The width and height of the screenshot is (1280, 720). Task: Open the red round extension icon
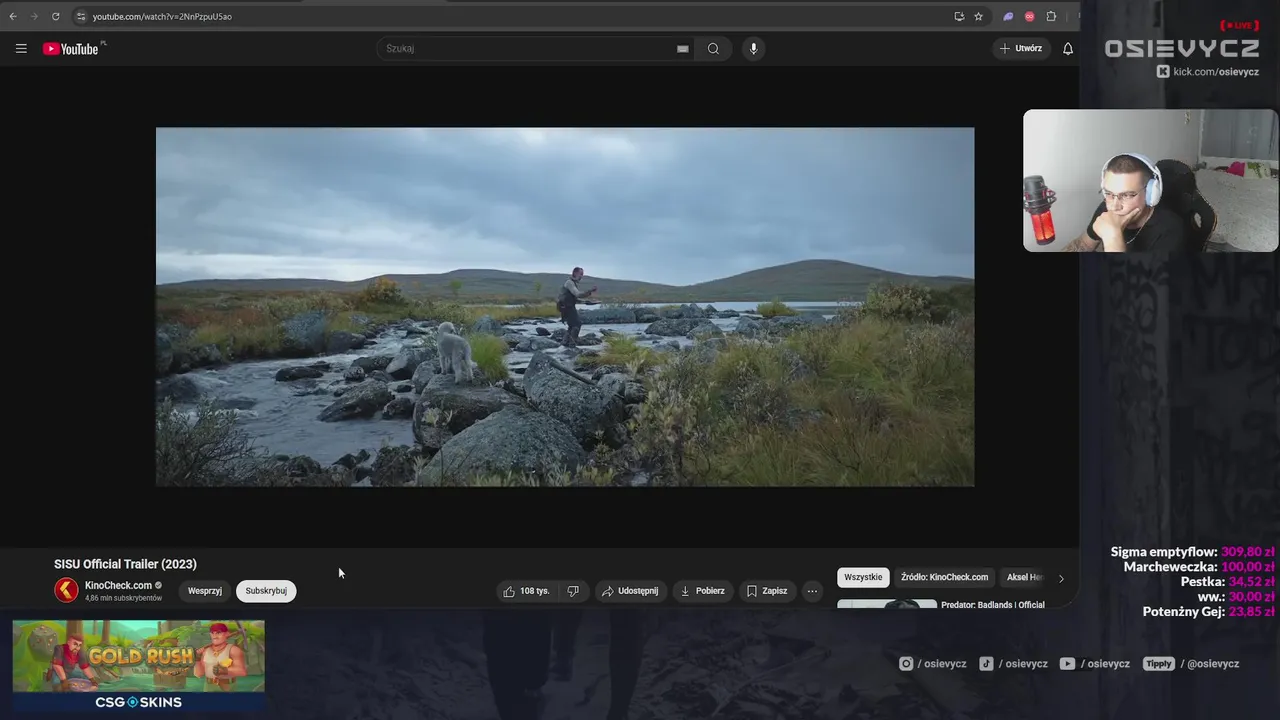pos(1029,16)
